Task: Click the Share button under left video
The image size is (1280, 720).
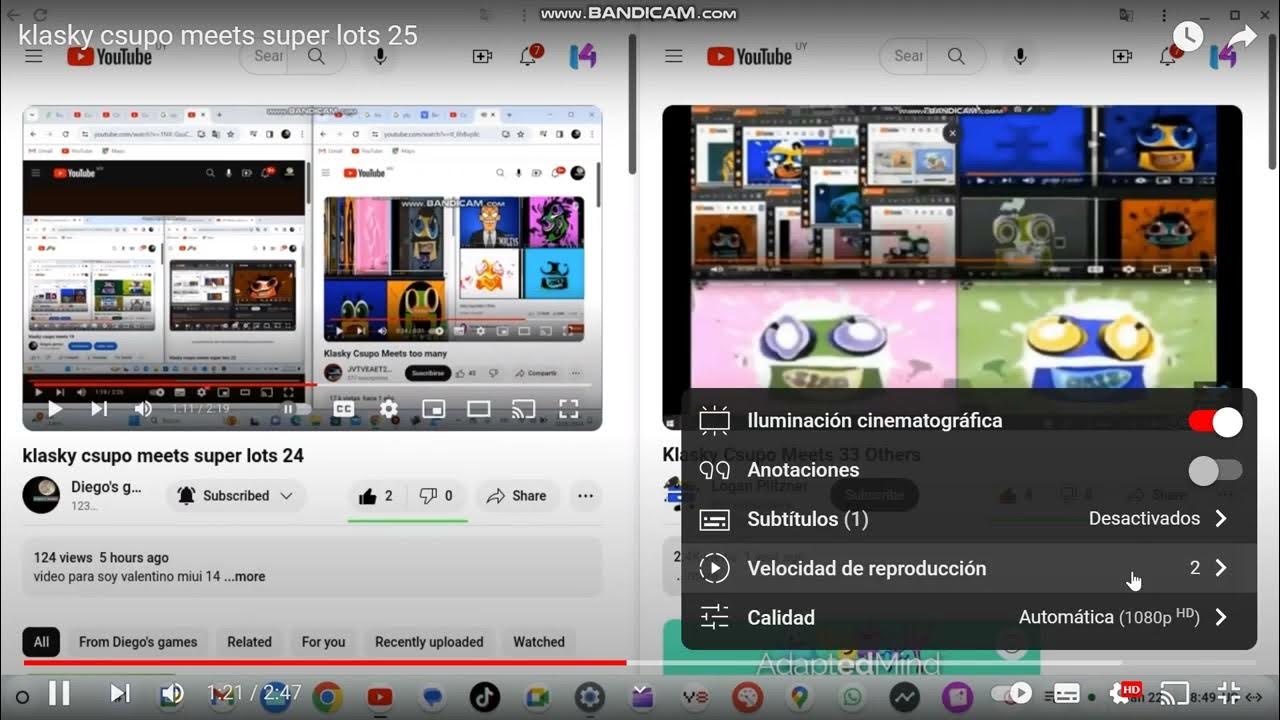Action: click(516, 496)
